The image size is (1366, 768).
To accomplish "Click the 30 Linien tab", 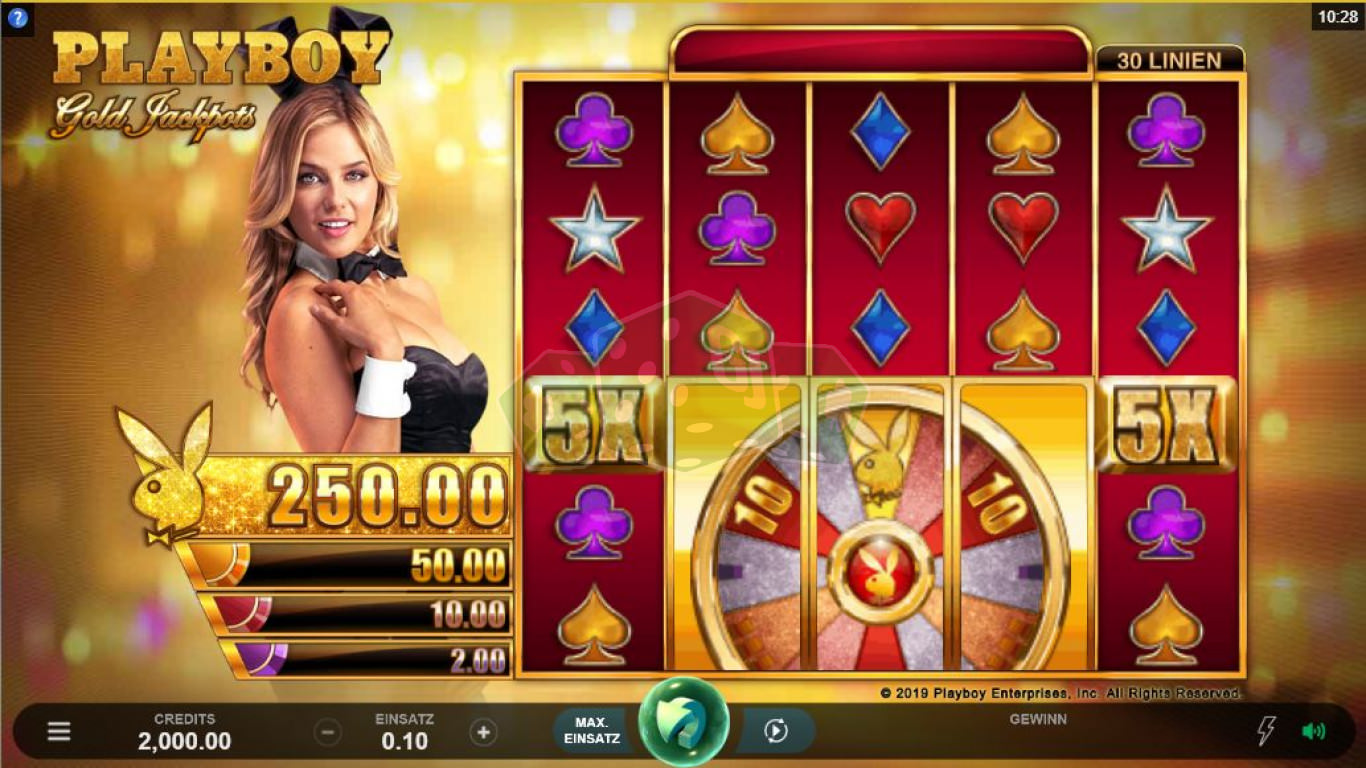I will pyautogui.click(x=1169, y=60).
